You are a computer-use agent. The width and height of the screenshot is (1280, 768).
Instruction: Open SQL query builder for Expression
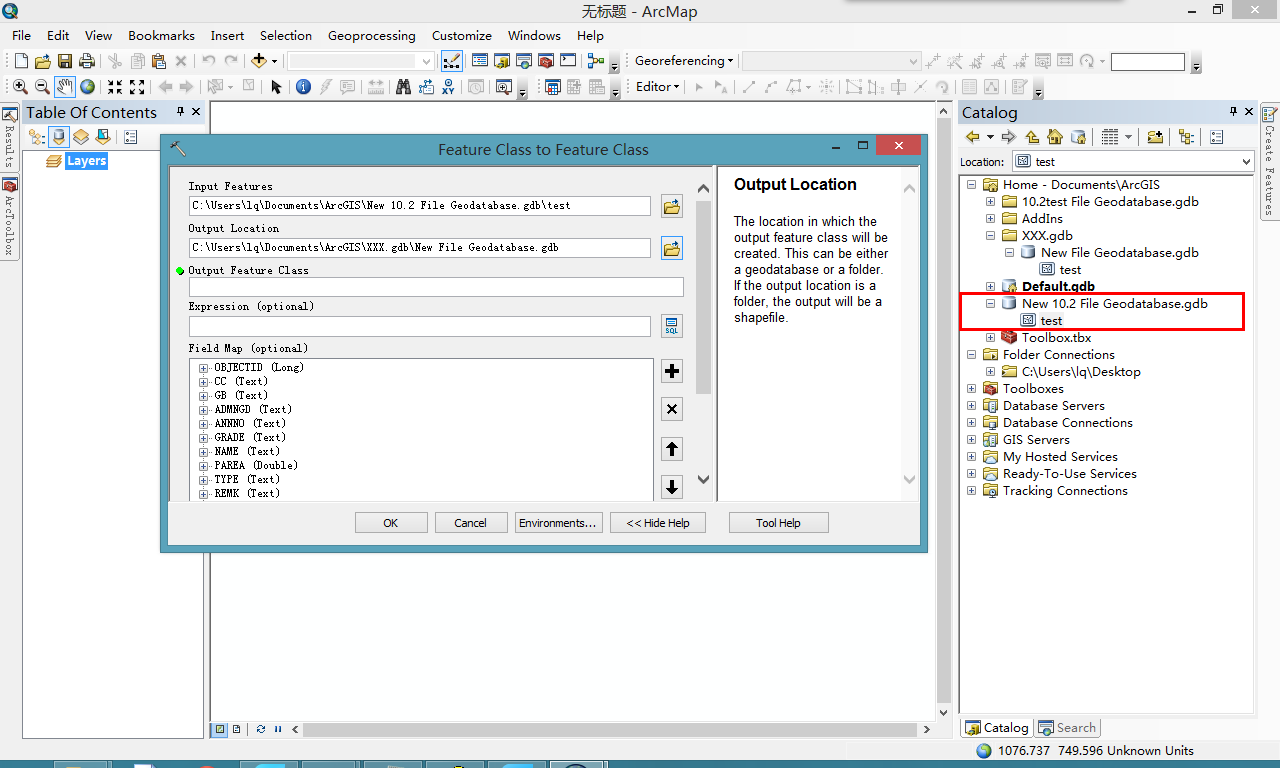672,326
